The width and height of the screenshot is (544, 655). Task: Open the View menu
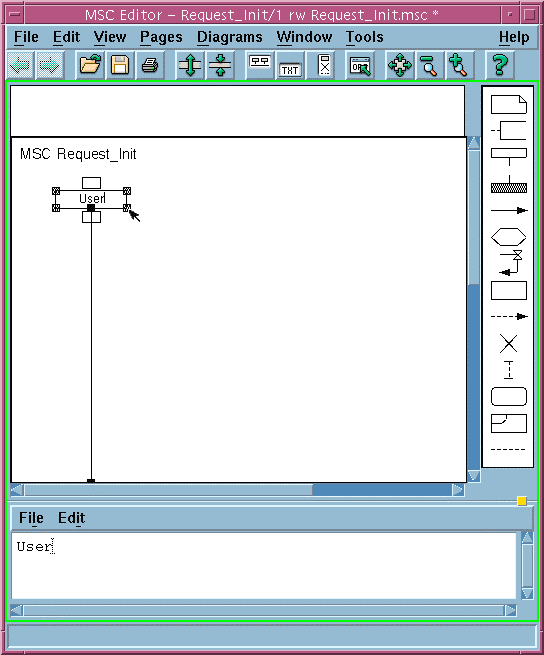(x=110, y=37)
